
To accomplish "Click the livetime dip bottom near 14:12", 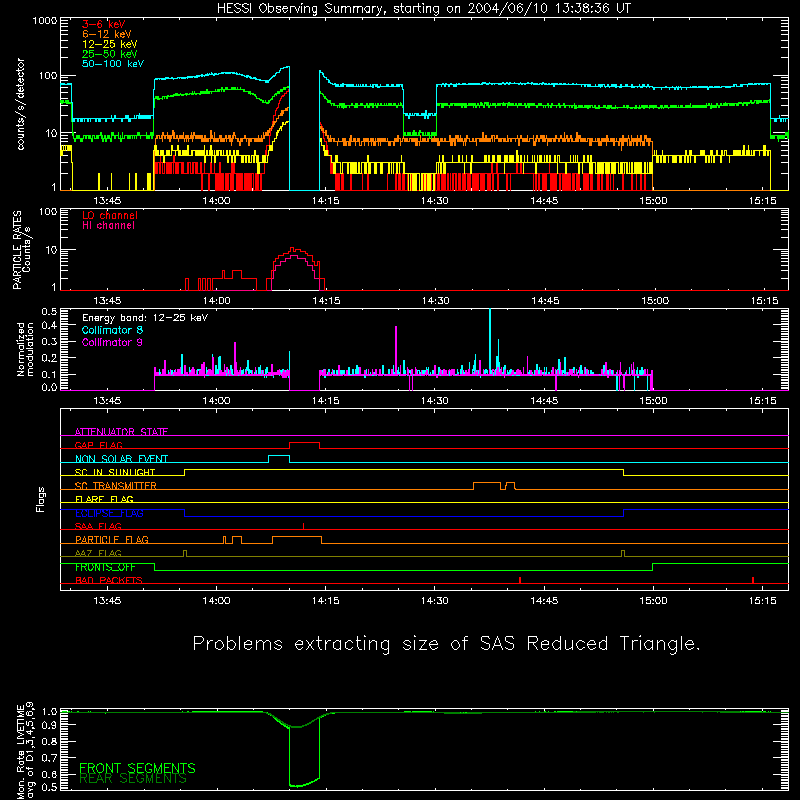I will [297, 786].
